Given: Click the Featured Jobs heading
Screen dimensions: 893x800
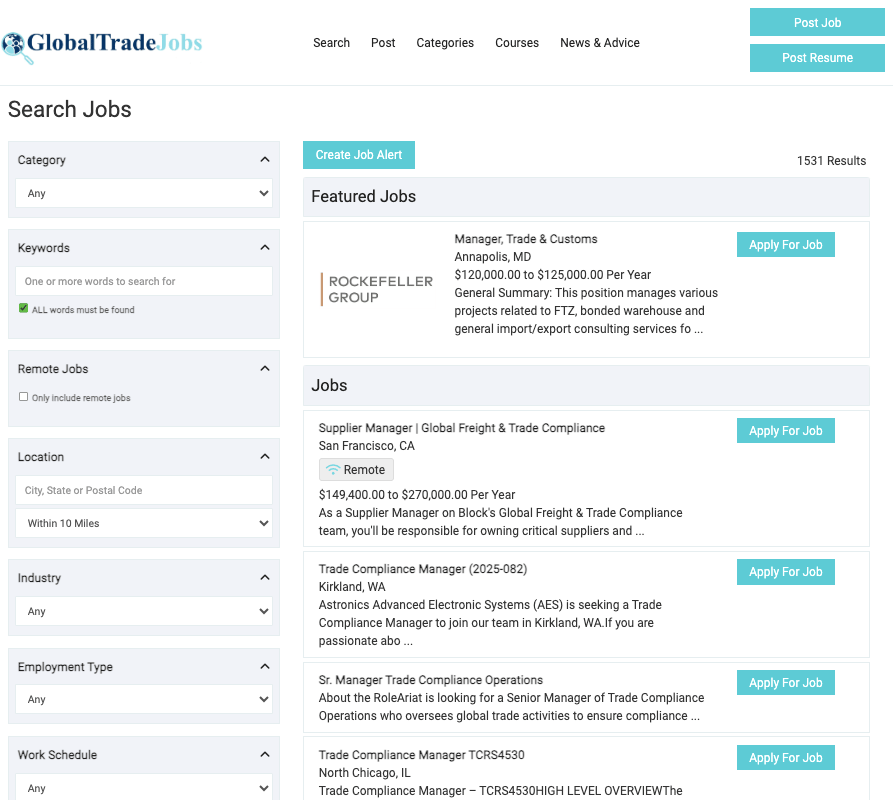Looking at the screenshot, I should point(363,196).
